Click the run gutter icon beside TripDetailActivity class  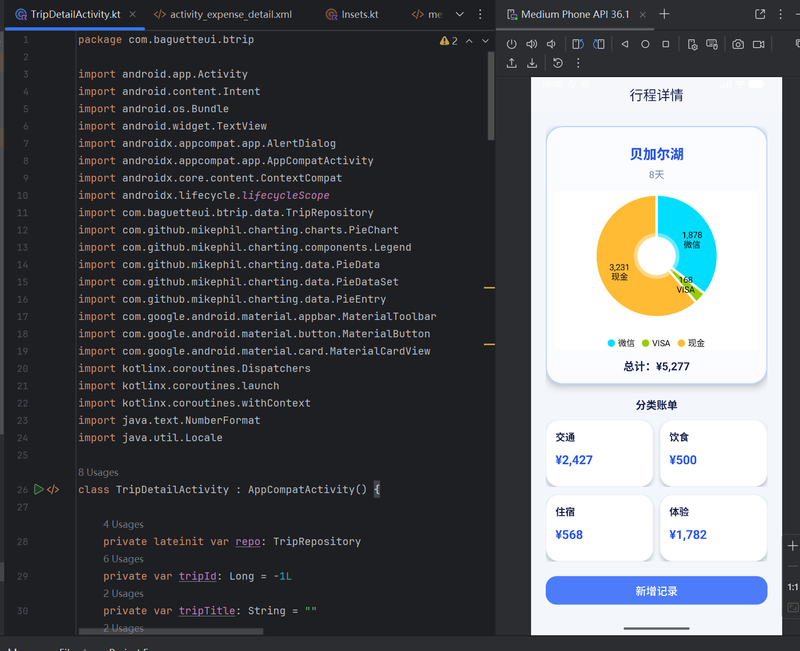pos(39,490)
